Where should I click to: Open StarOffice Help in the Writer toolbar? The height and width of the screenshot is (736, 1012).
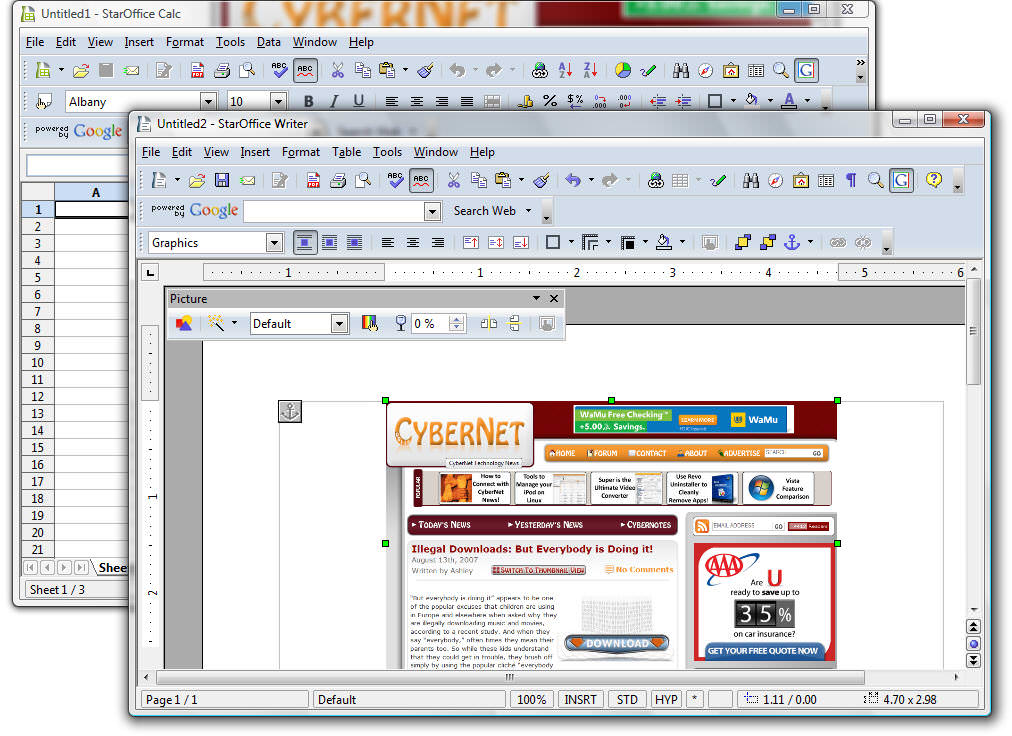tap(934, 180)
